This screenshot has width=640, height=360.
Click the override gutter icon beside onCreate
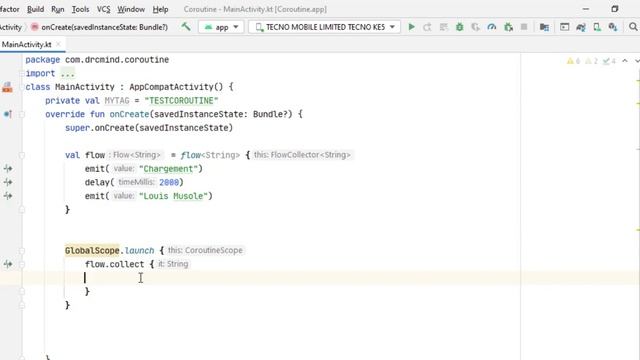7,114
